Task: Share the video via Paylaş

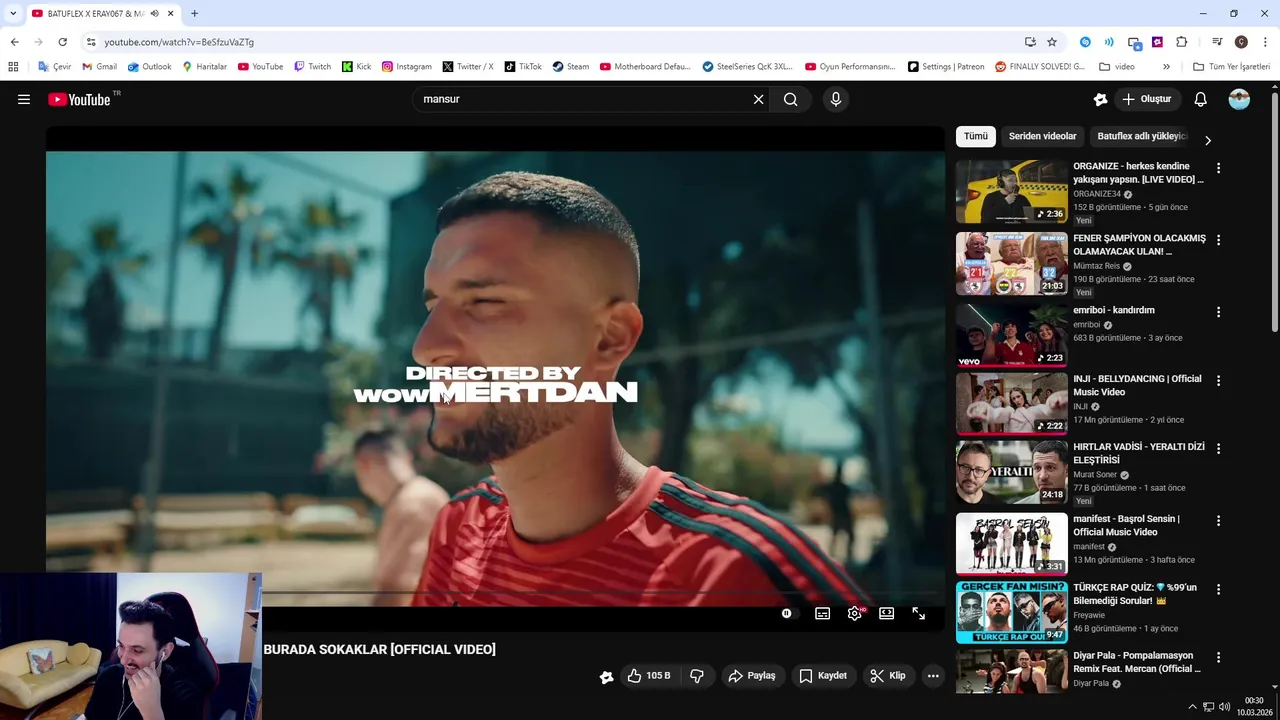Action: [752, 676]
